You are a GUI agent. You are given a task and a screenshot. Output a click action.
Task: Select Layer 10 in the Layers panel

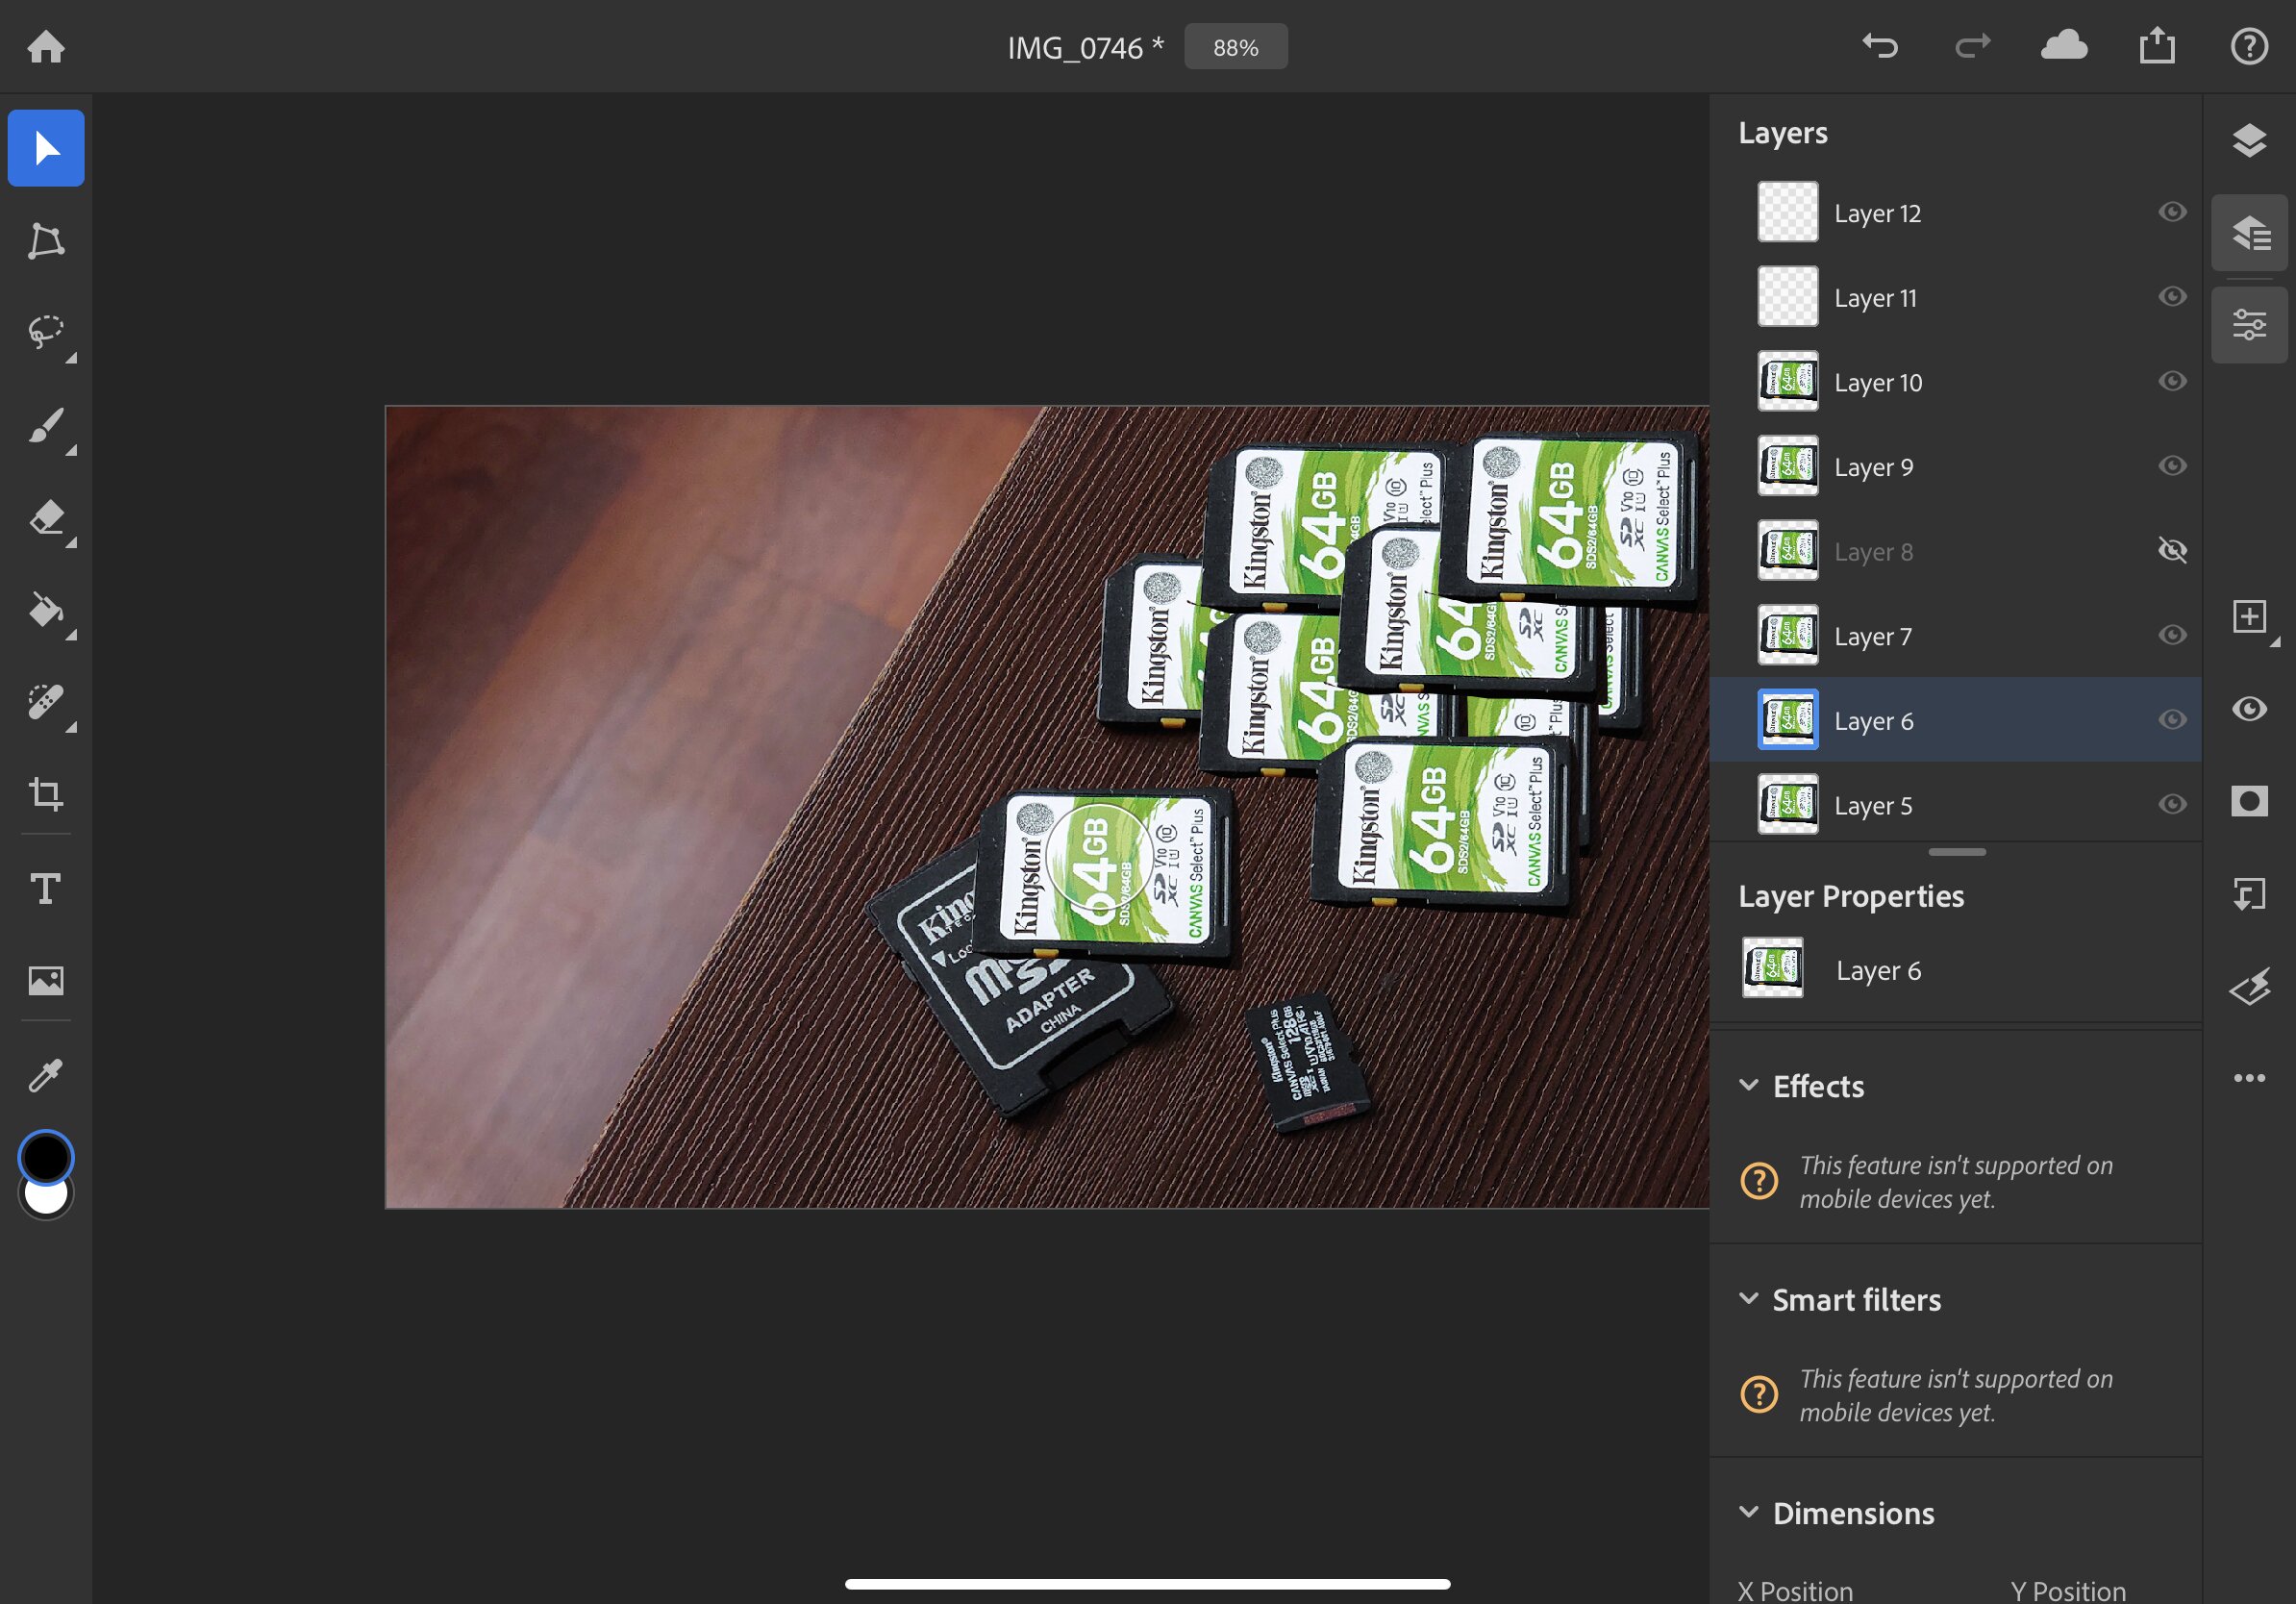(x=1955, y=382)
